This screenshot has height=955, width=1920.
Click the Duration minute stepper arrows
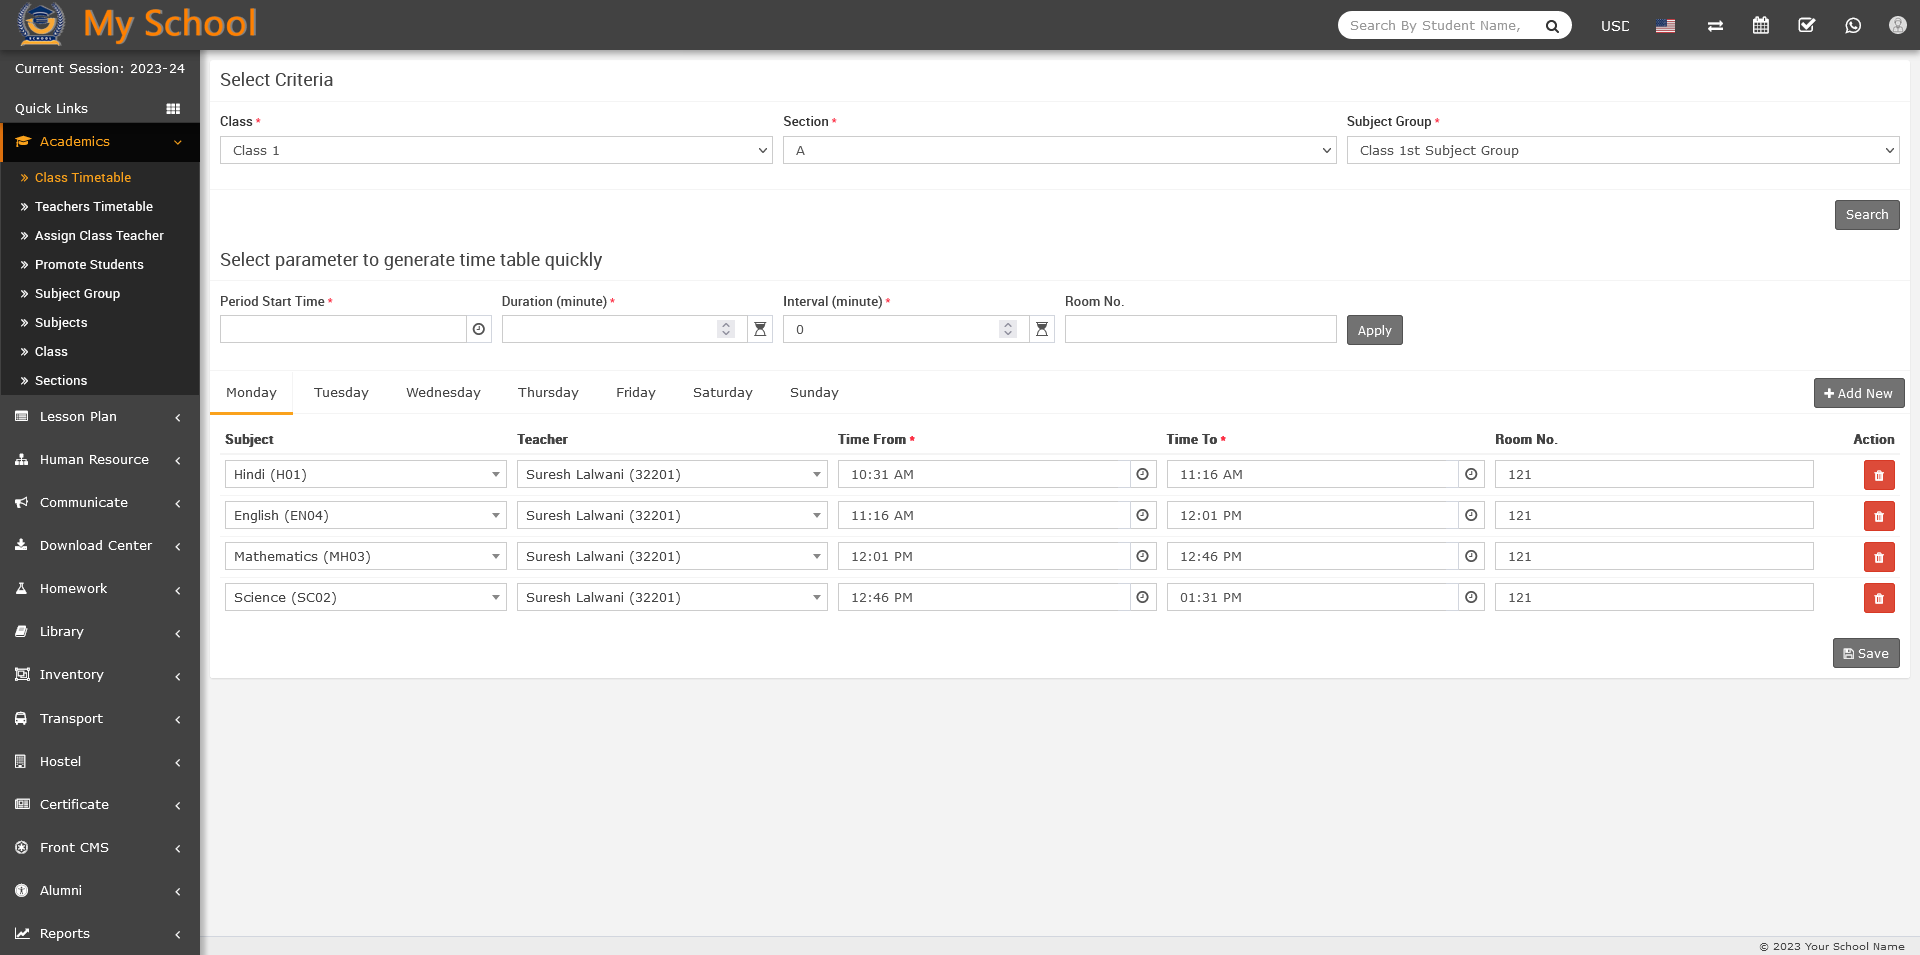pos(726,329)
